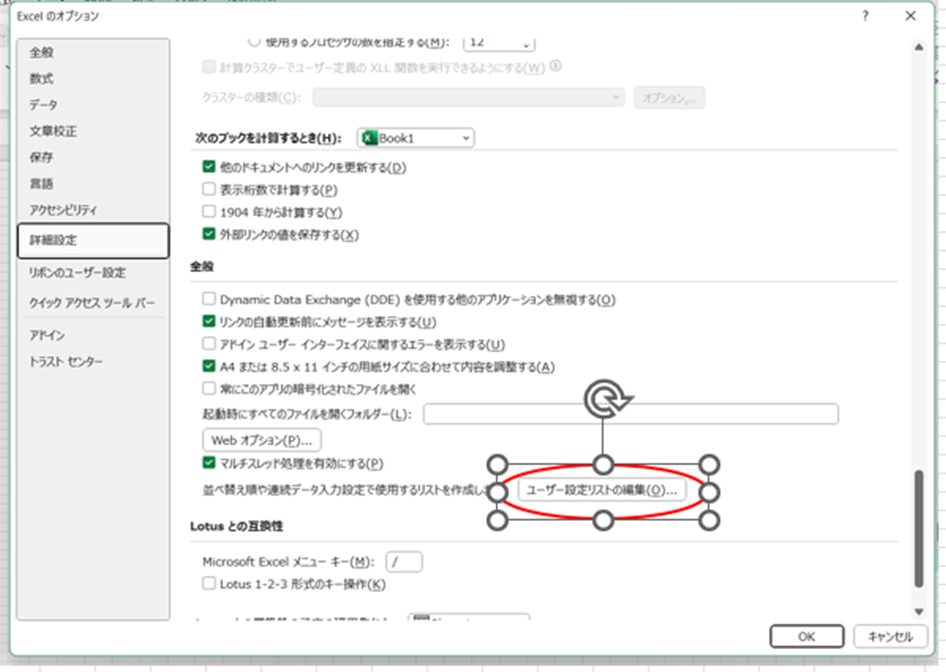Select the アドイン category
The image size is (946, 672).
point(47,335)
